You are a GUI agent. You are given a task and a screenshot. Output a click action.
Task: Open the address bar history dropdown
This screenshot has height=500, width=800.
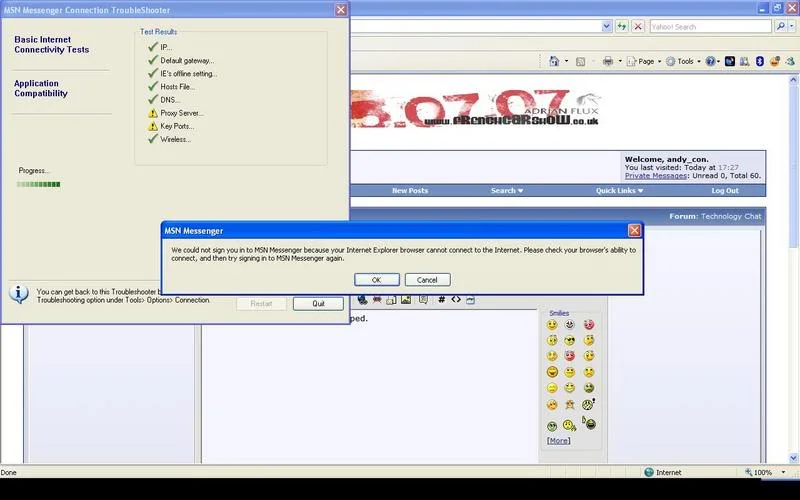606,26
